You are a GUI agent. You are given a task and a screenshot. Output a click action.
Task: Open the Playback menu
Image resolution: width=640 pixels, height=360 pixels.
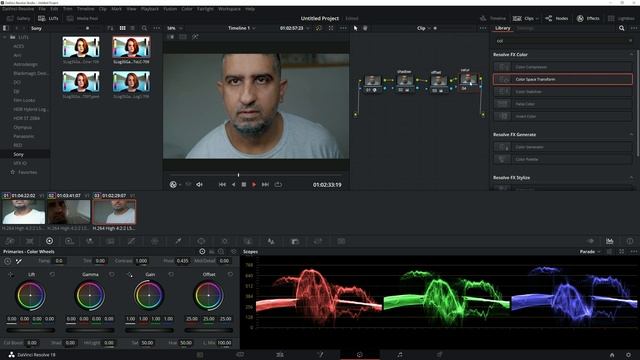(150, 9)
